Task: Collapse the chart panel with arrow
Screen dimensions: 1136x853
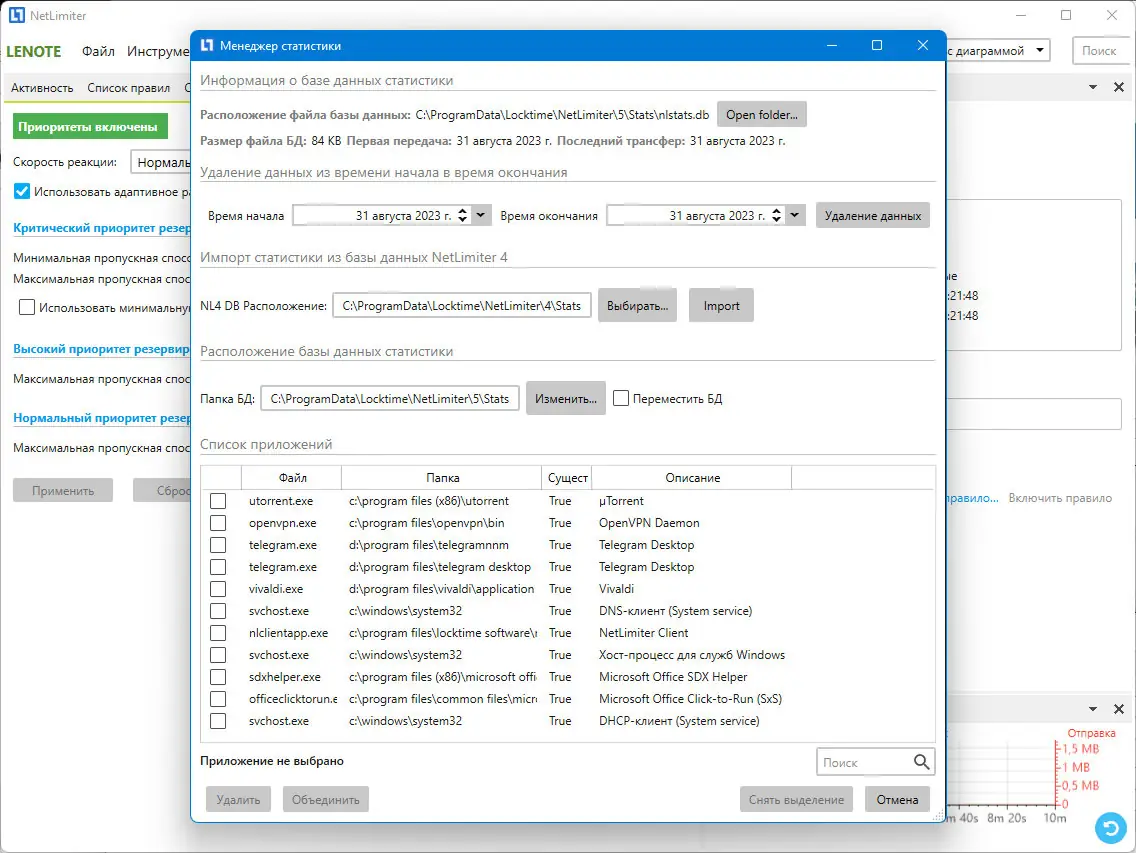Action: pyautogui.click(x=1093, y=709)
